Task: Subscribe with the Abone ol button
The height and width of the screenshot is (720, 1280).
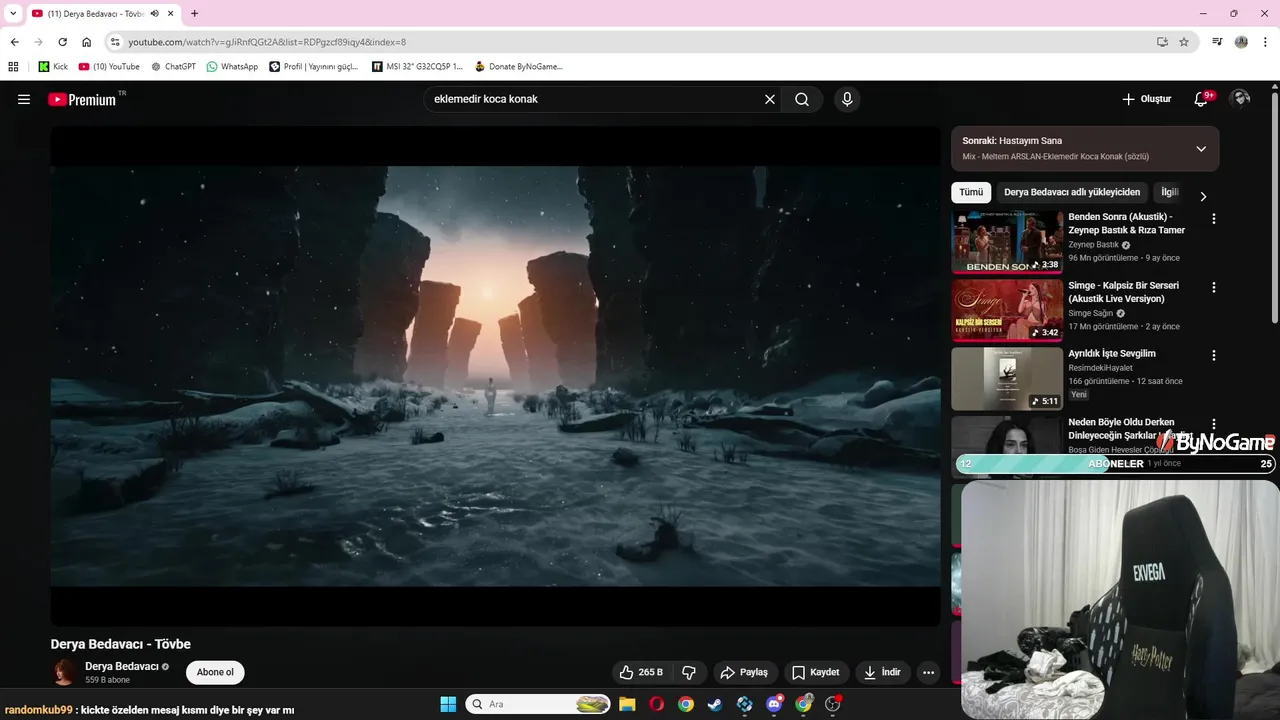Action: (215, 672)
